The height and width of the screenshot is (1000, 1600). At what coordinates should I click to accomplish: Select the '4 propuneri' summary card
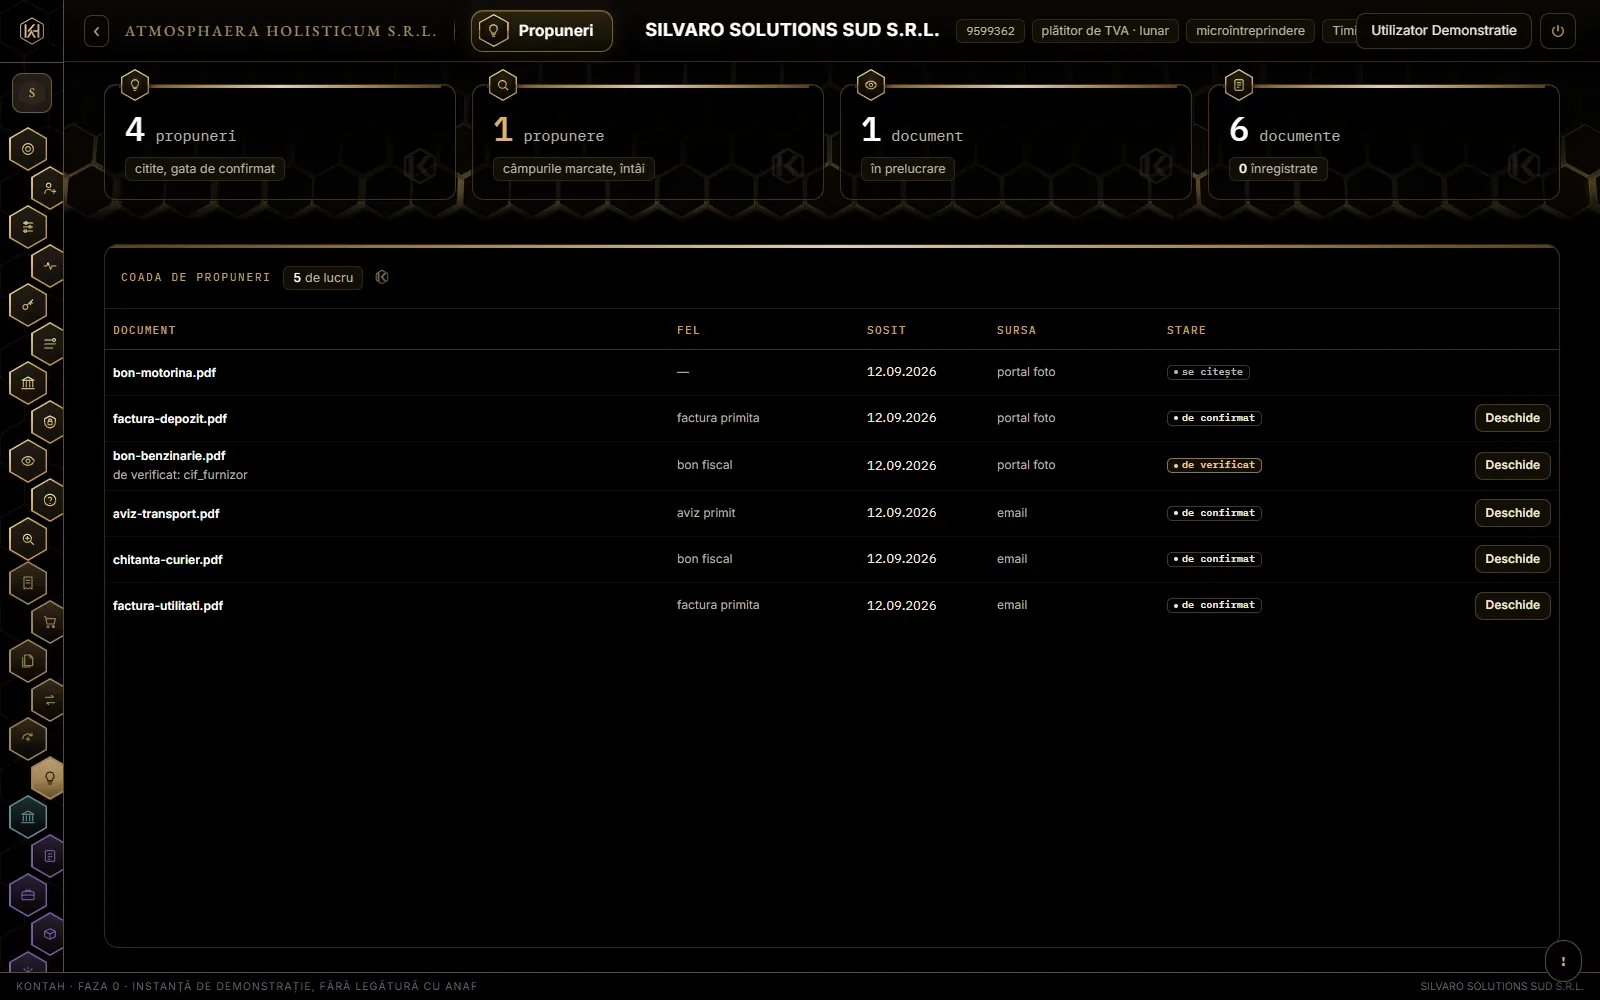tap(280, 142)
